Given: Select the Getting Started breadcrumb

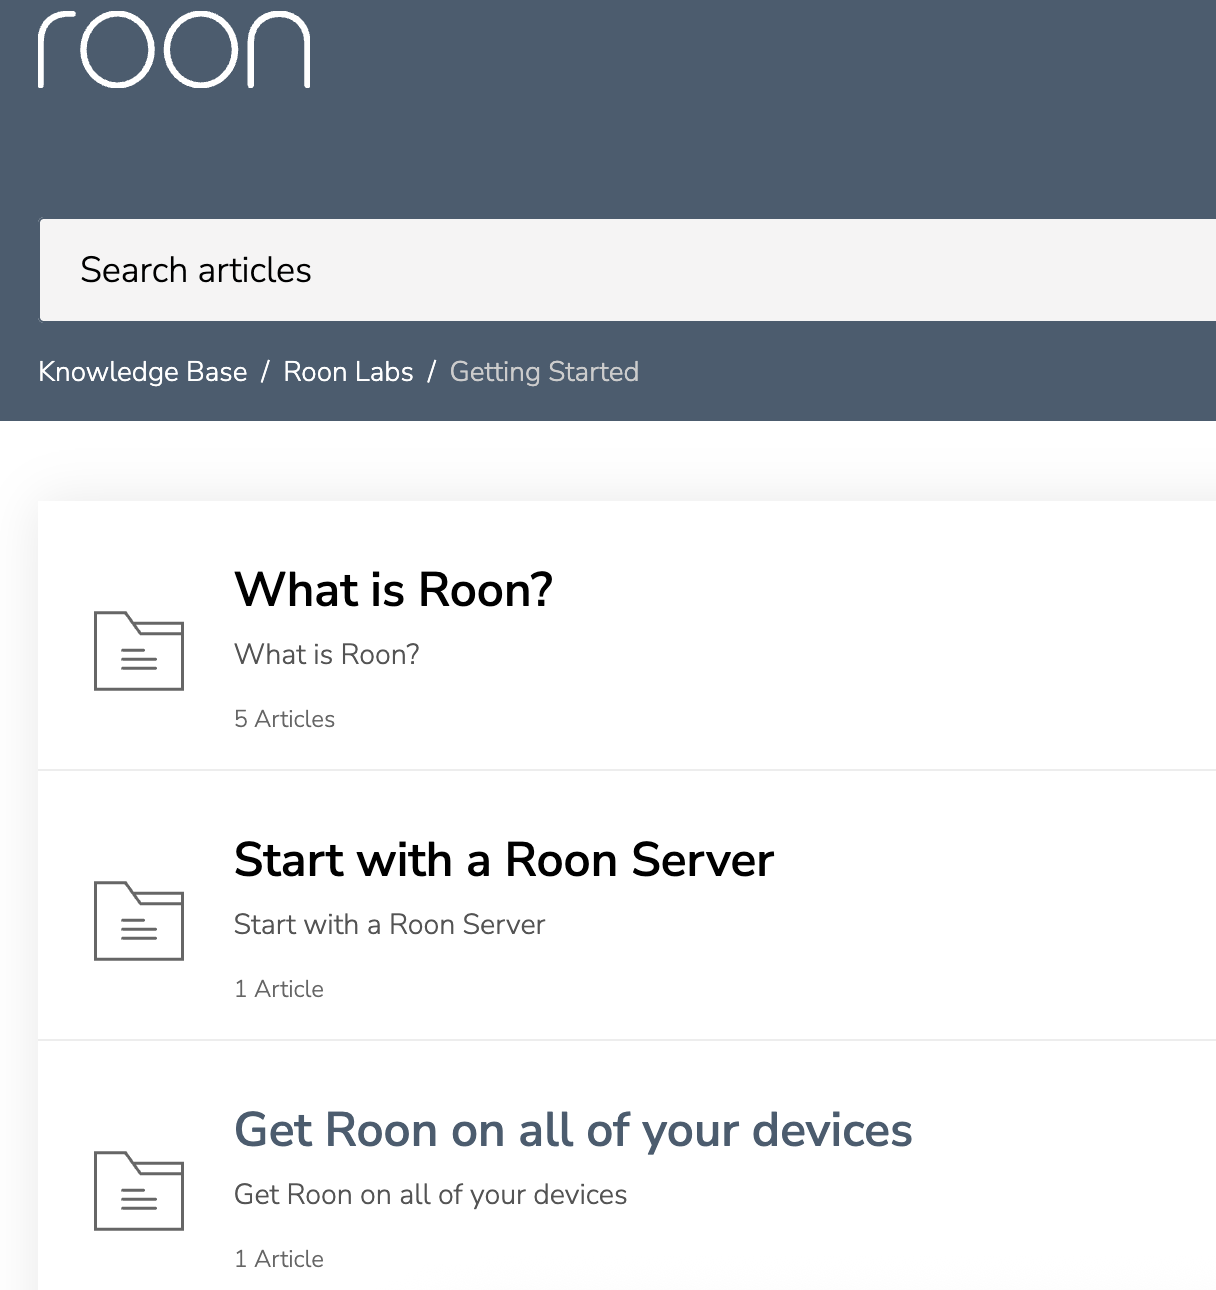Looking at the screenshot, I should (x=544, y=372).
